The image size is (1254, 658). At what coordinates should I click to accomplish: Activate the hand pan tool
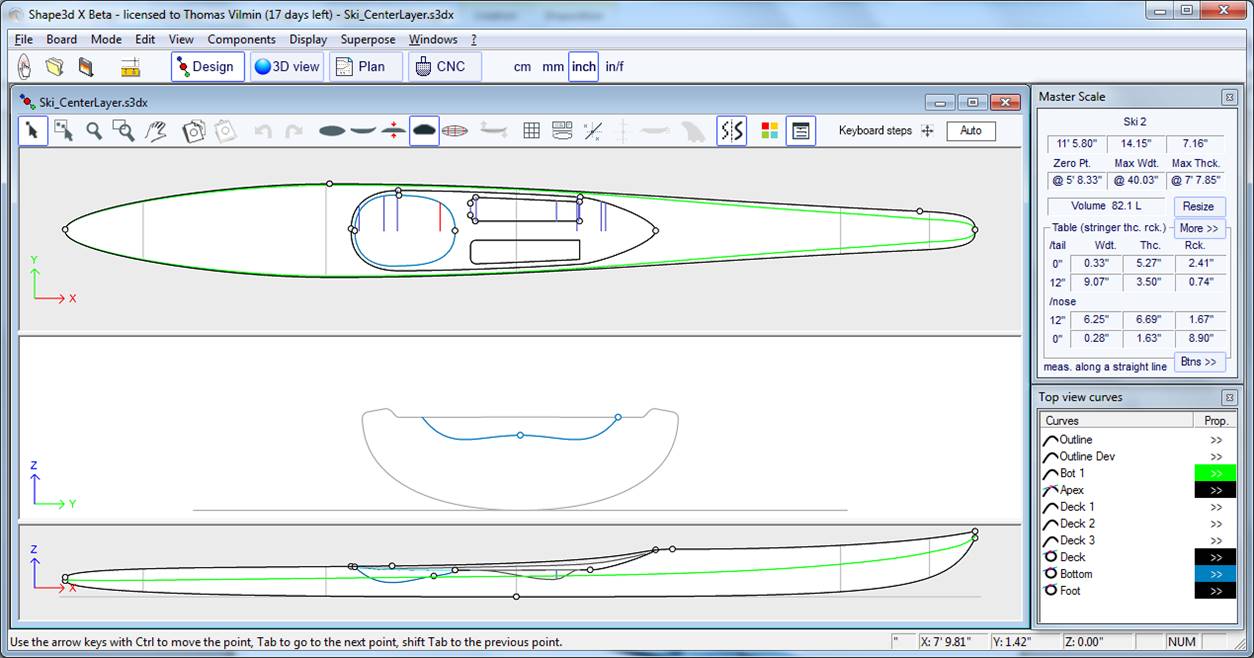[155, 131]
